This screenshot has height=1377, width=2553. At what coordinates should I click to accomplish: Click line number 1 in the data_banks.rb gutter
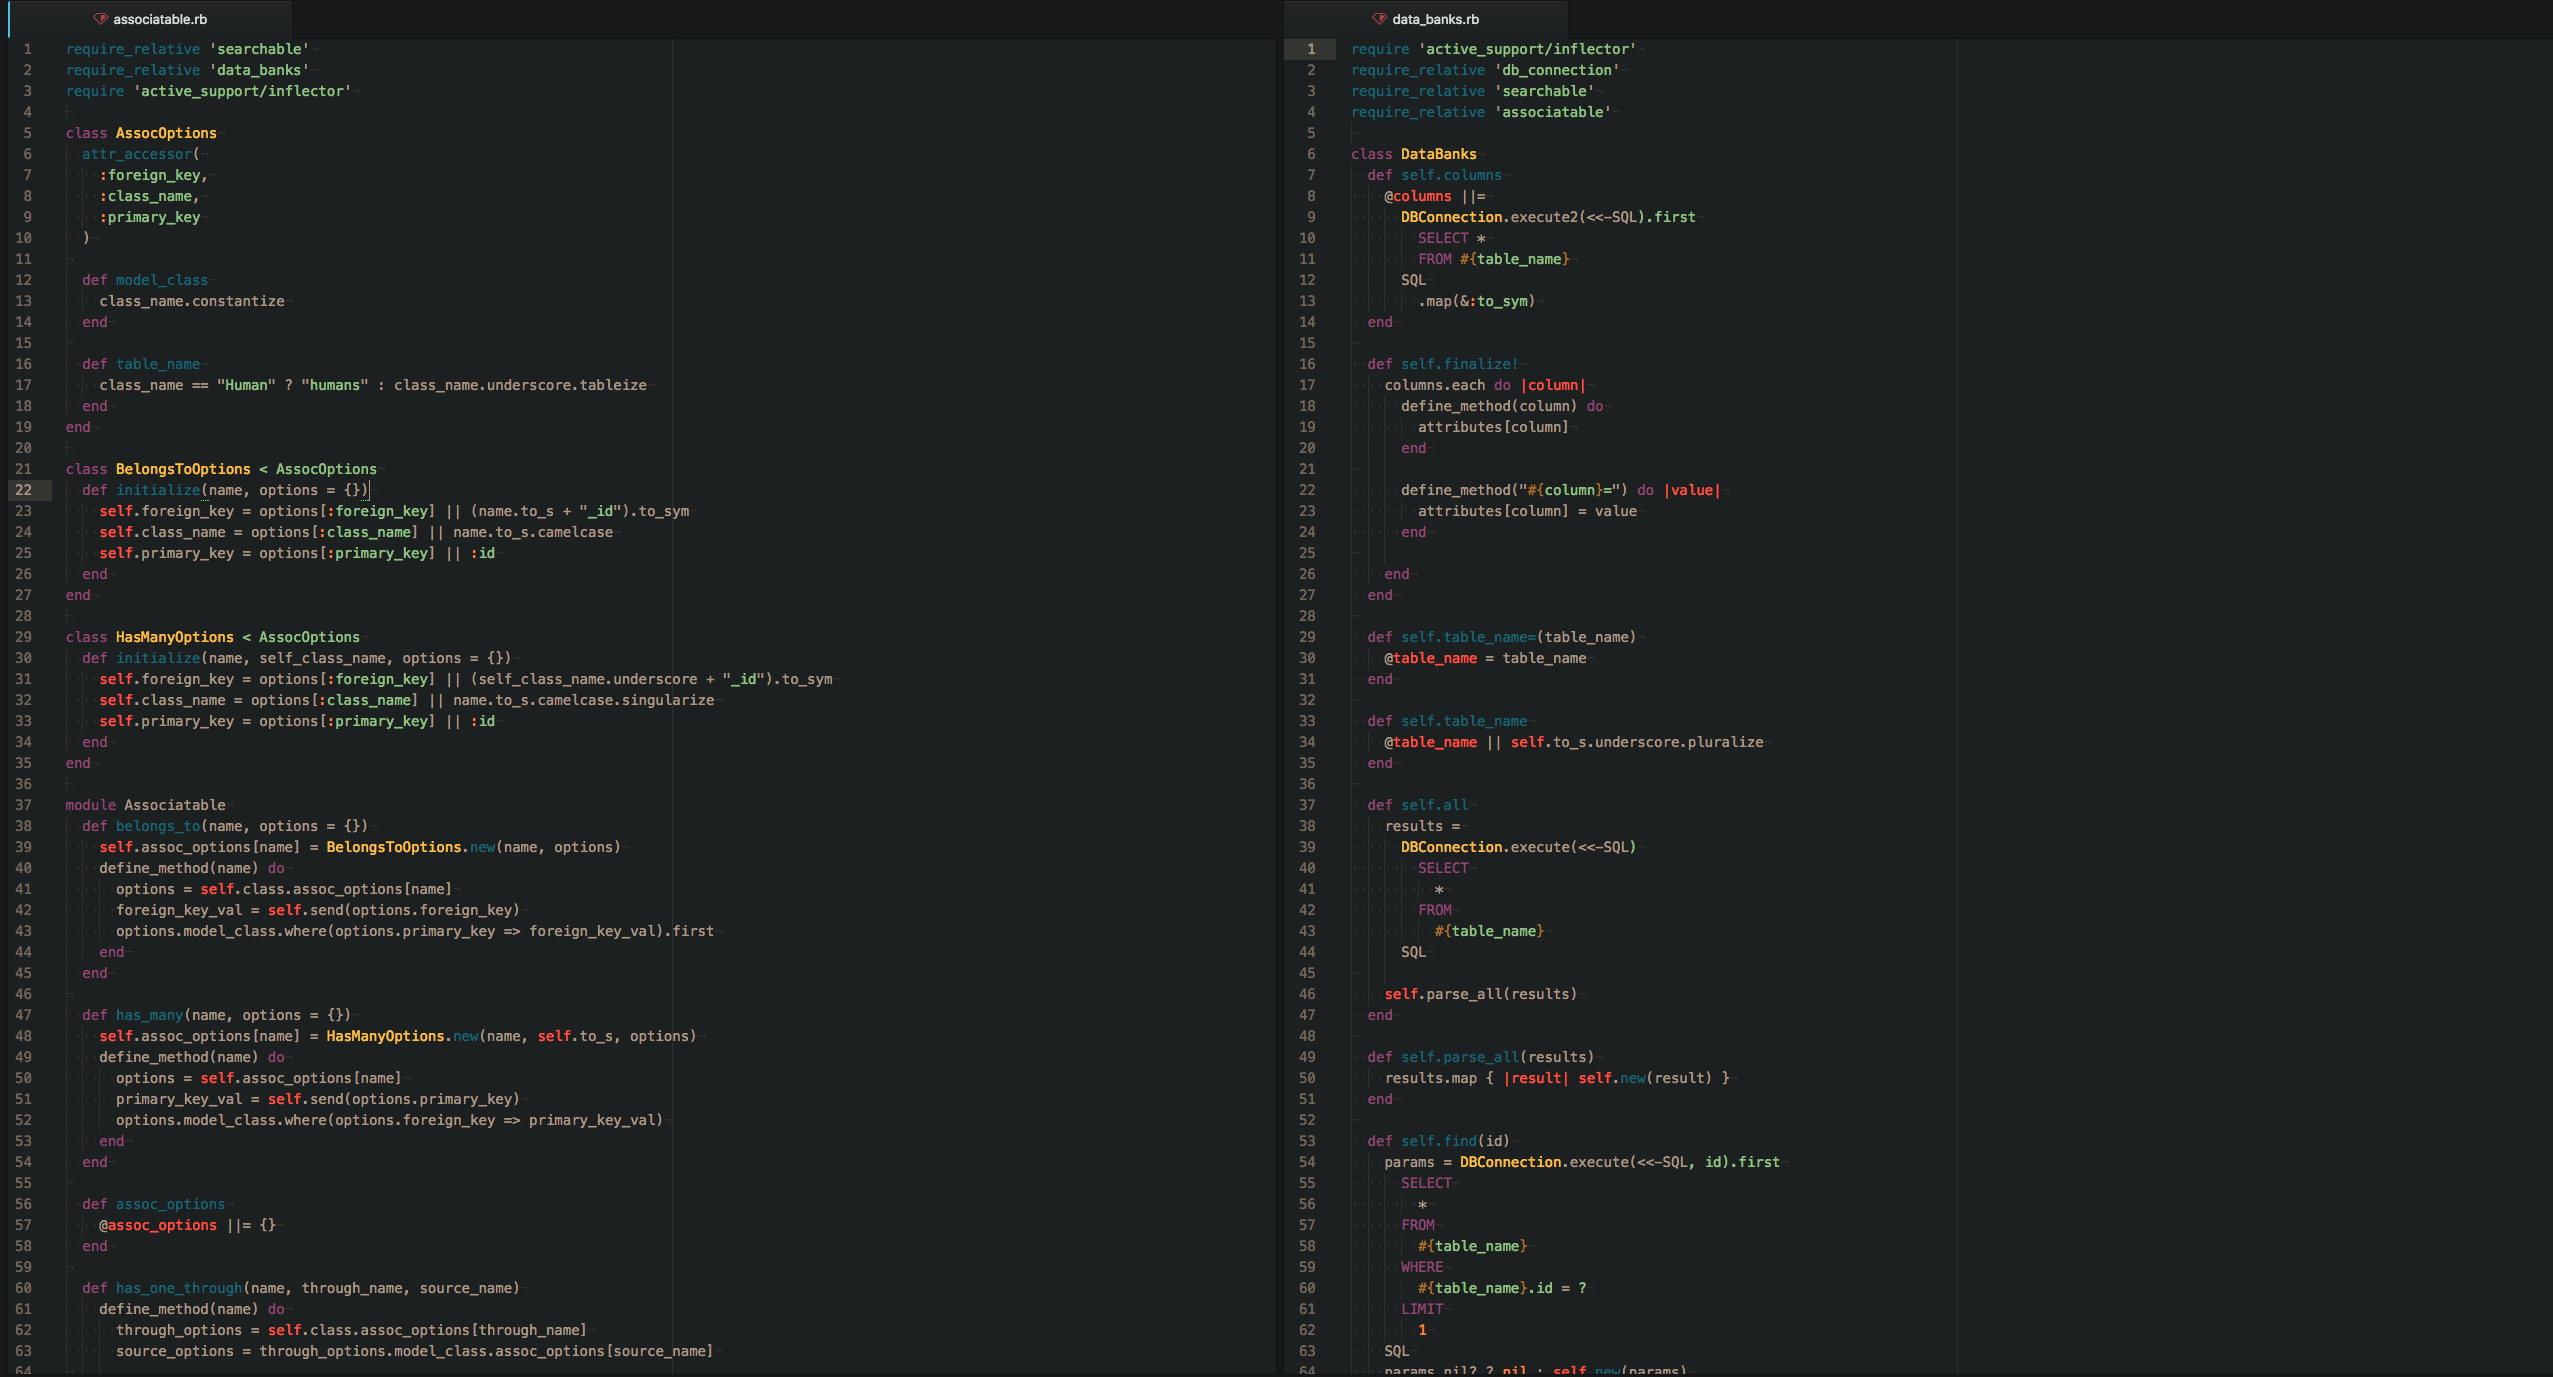1310,49
